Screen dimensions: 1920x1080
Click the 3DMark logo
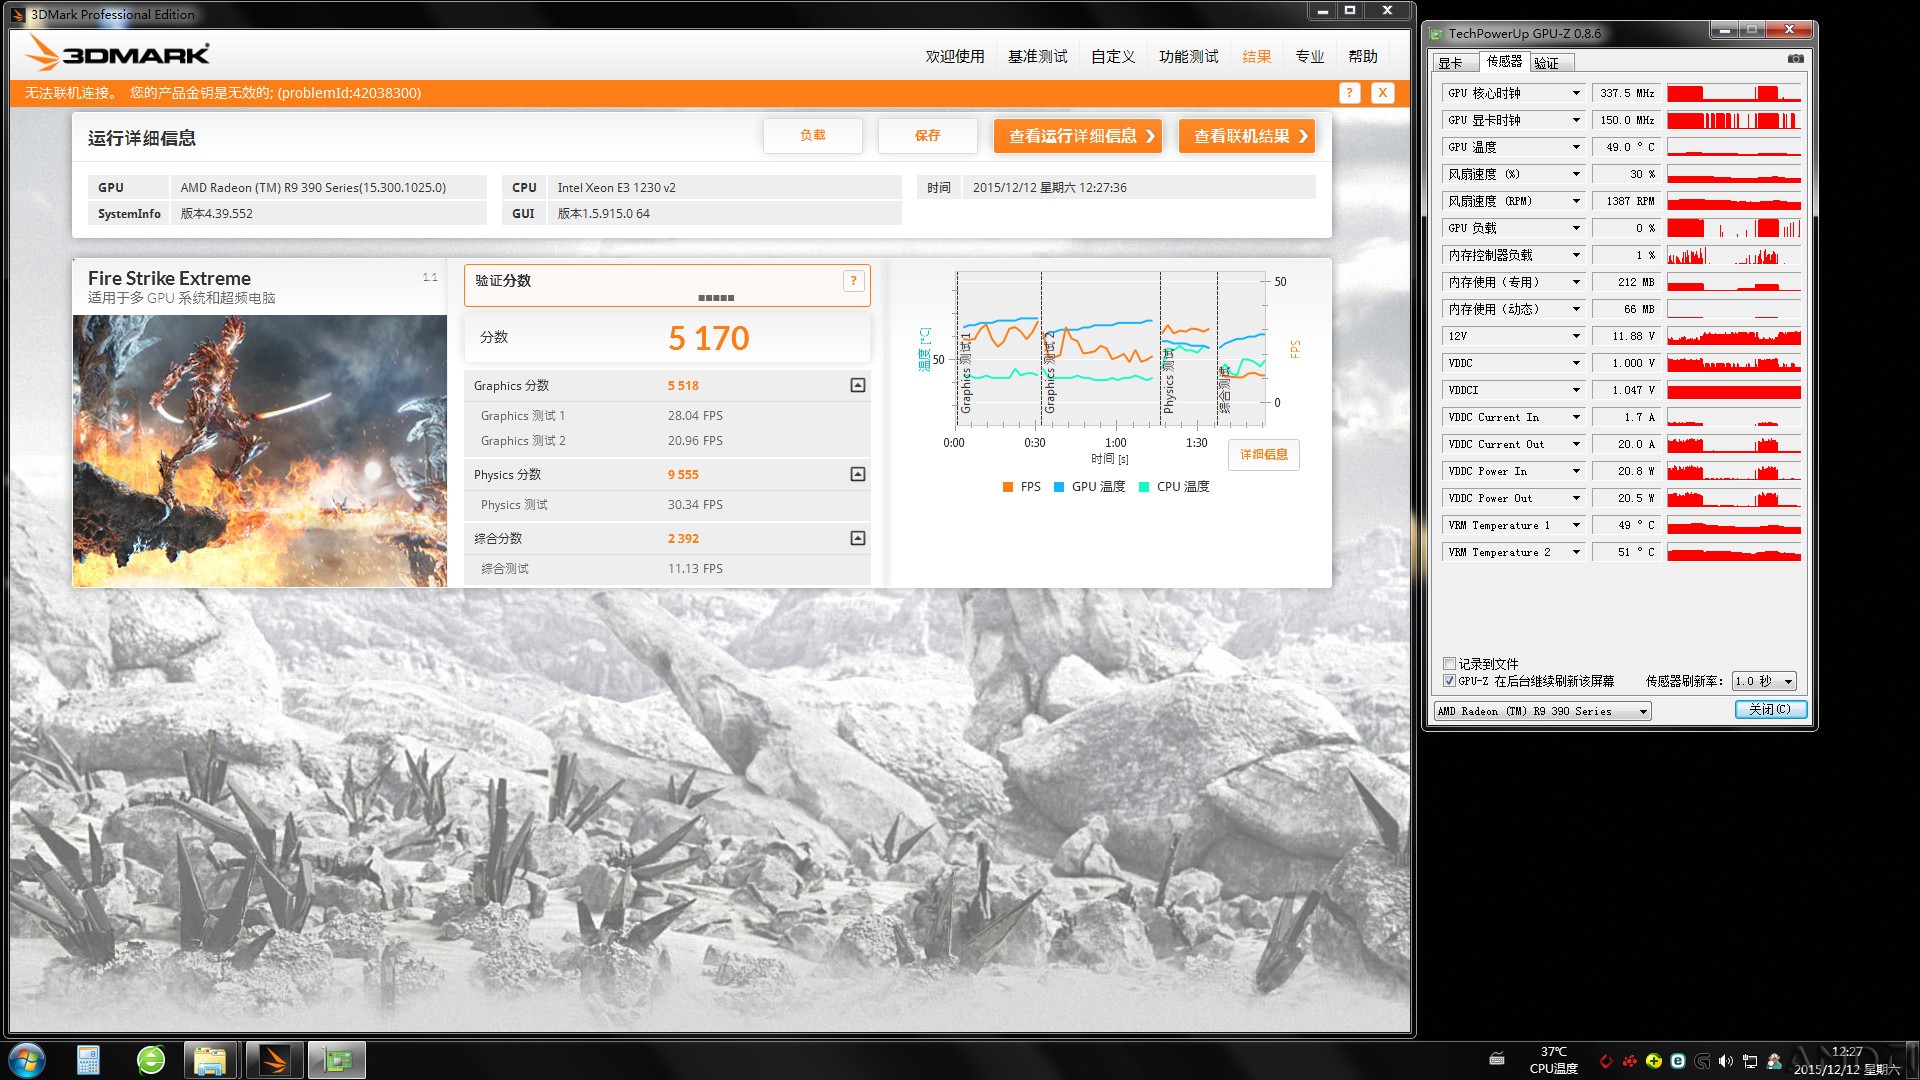click(x=118, y=53)
